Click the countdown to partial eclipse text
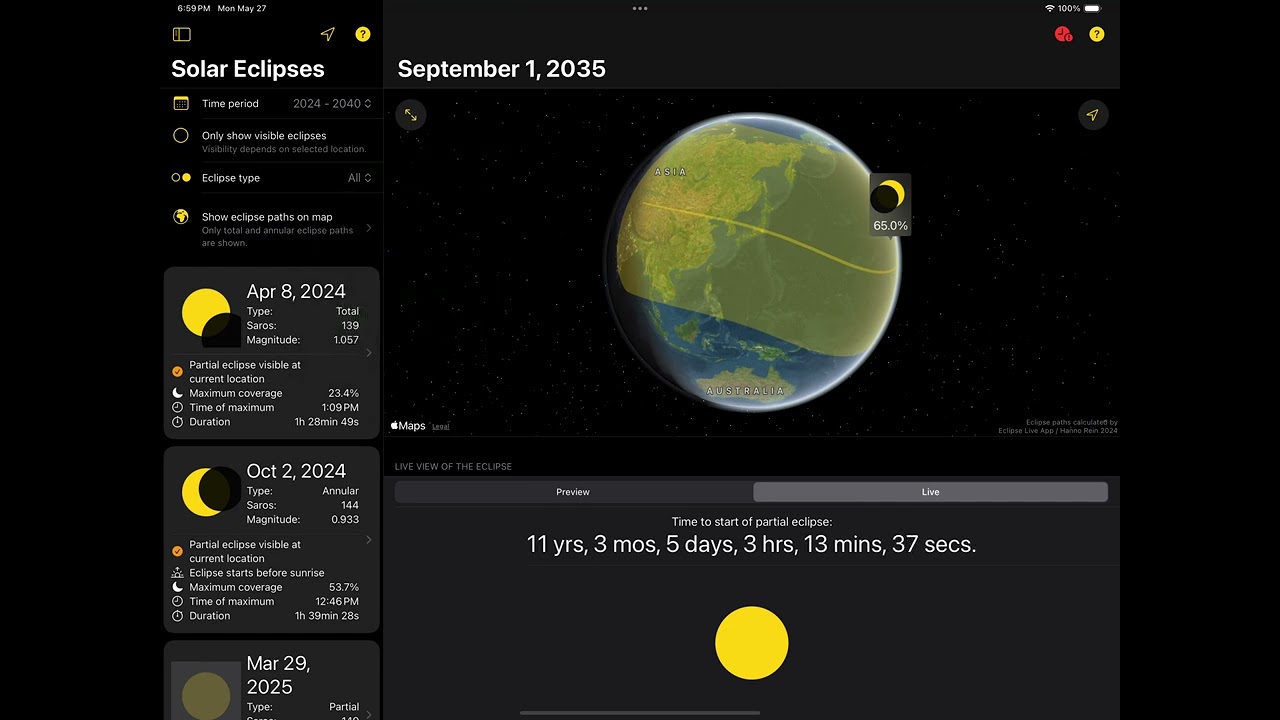Screen dimensions: 1280x720 click(x=751, y=544)
